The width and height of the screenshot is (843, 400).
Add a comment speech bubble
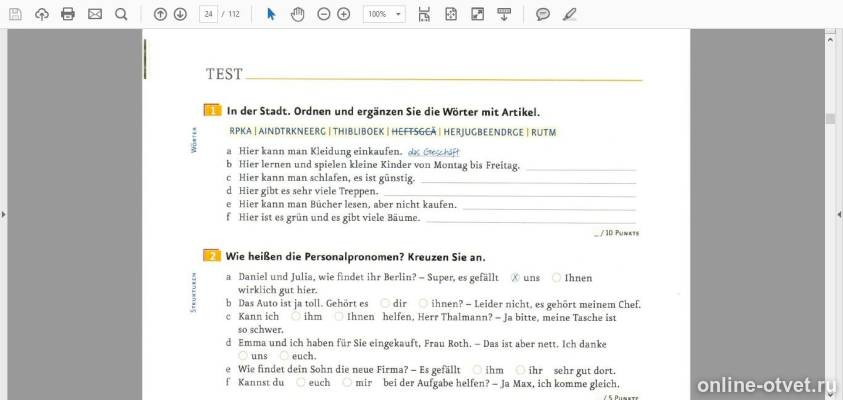pos(543,14)
